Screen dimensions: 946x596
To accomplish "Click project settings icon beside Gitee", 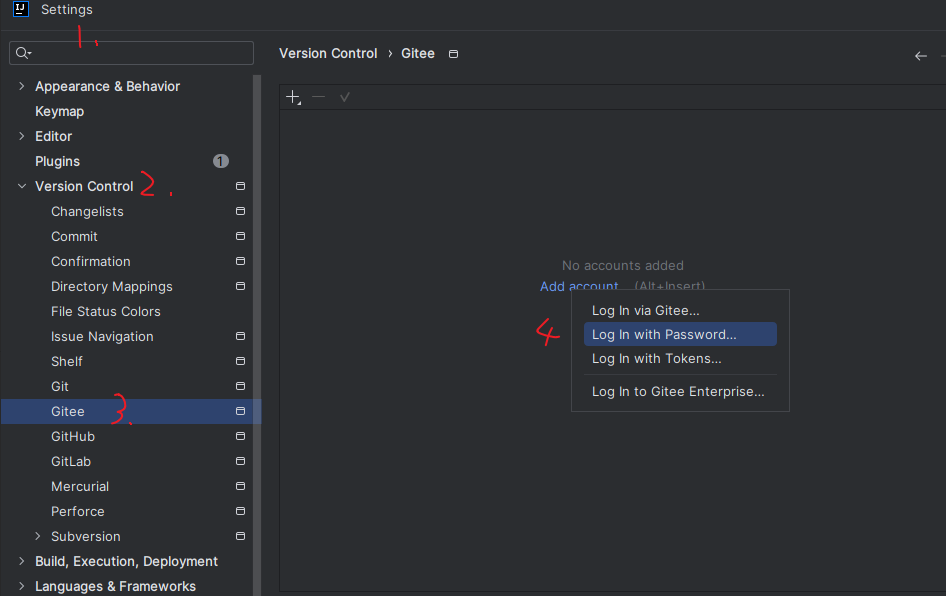I will coord(240,411).
